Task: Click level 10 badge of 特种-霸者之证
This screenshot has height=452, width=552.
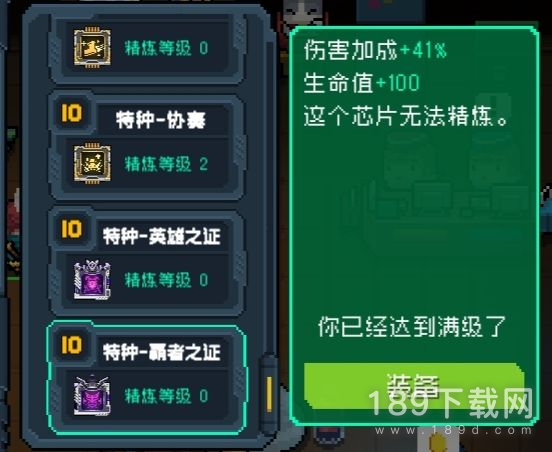Action: [x=71, y=345]
